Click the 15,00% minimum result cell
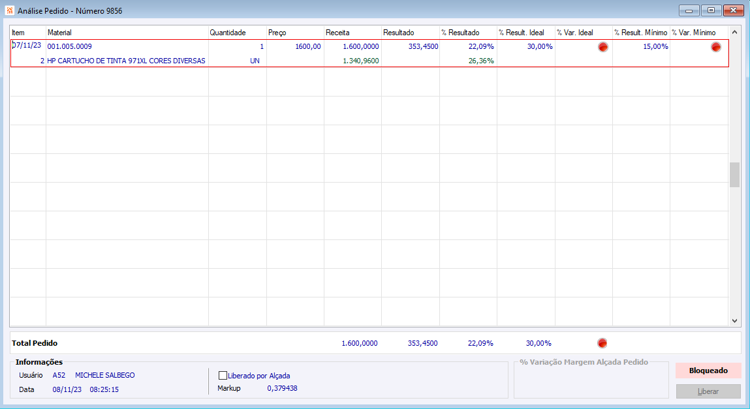The image size is (750, 409). 656,46
